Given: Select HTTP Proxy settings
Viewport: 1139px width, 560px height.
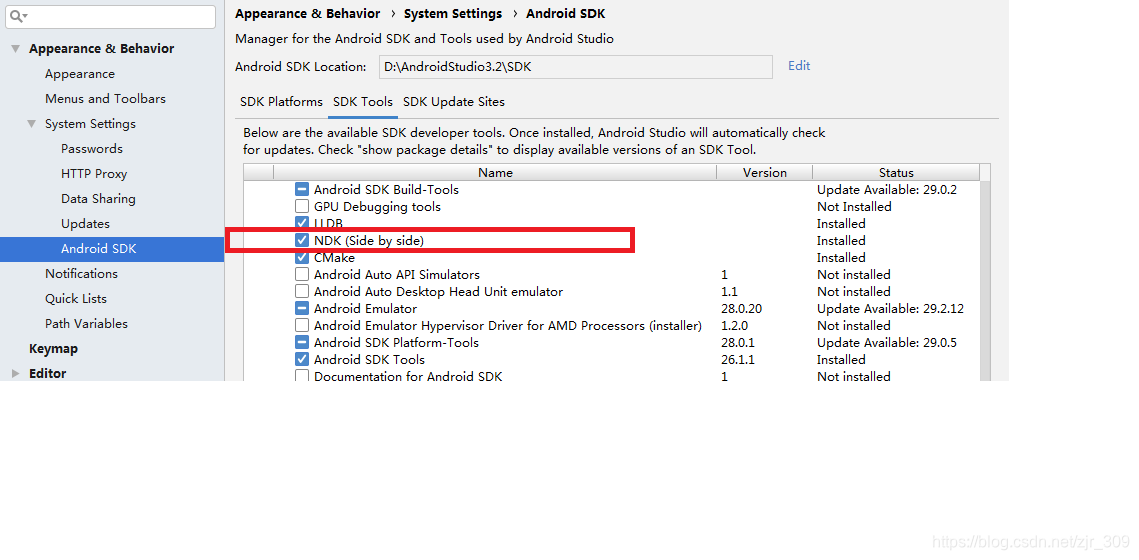Looking at the screenshot, I should tap(94, 174).
